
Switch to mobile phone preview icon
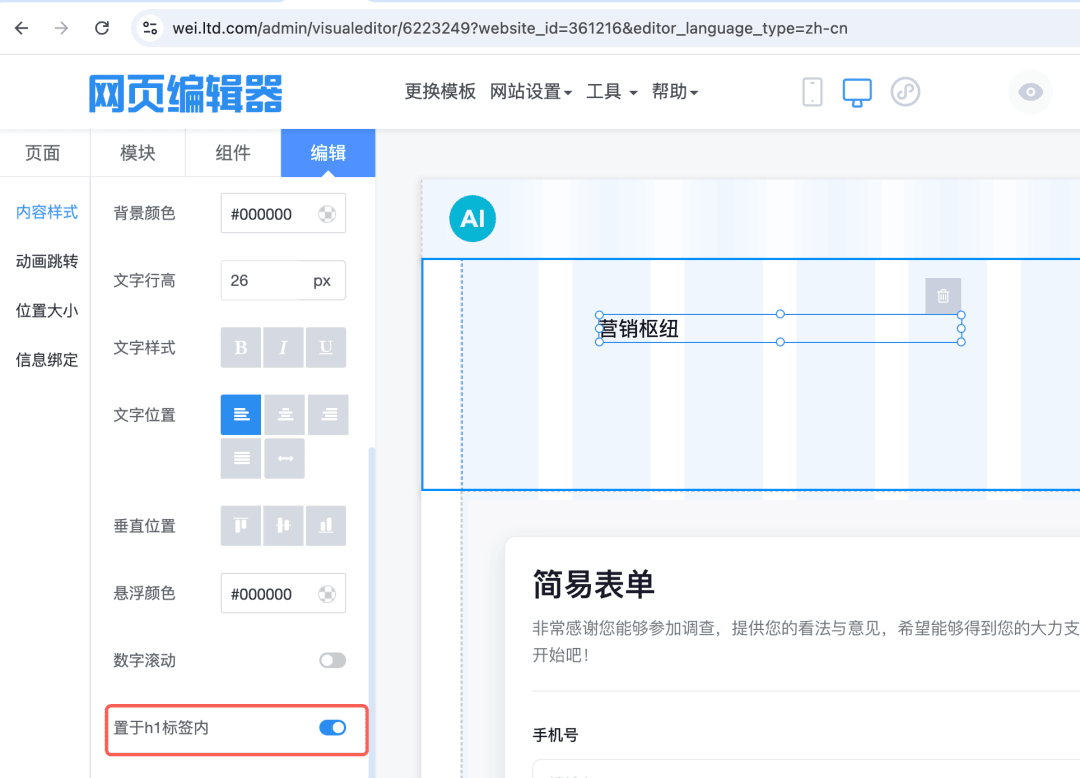(x=812, y=92)
